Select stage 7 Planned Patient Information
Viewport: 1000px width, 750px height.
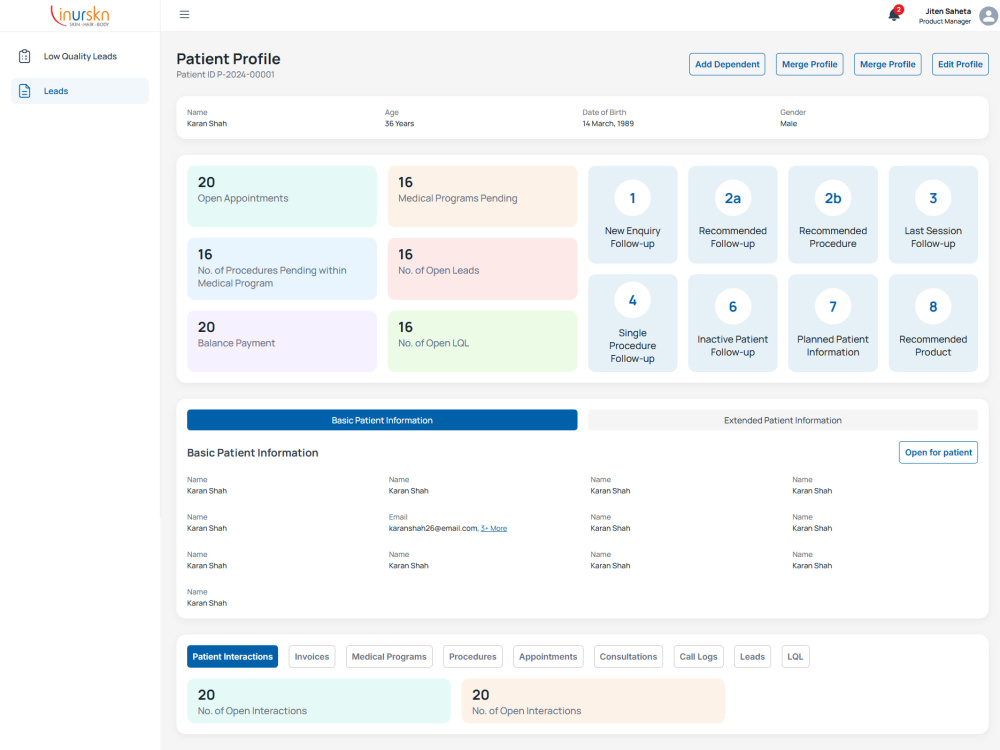tap(832, 323)
